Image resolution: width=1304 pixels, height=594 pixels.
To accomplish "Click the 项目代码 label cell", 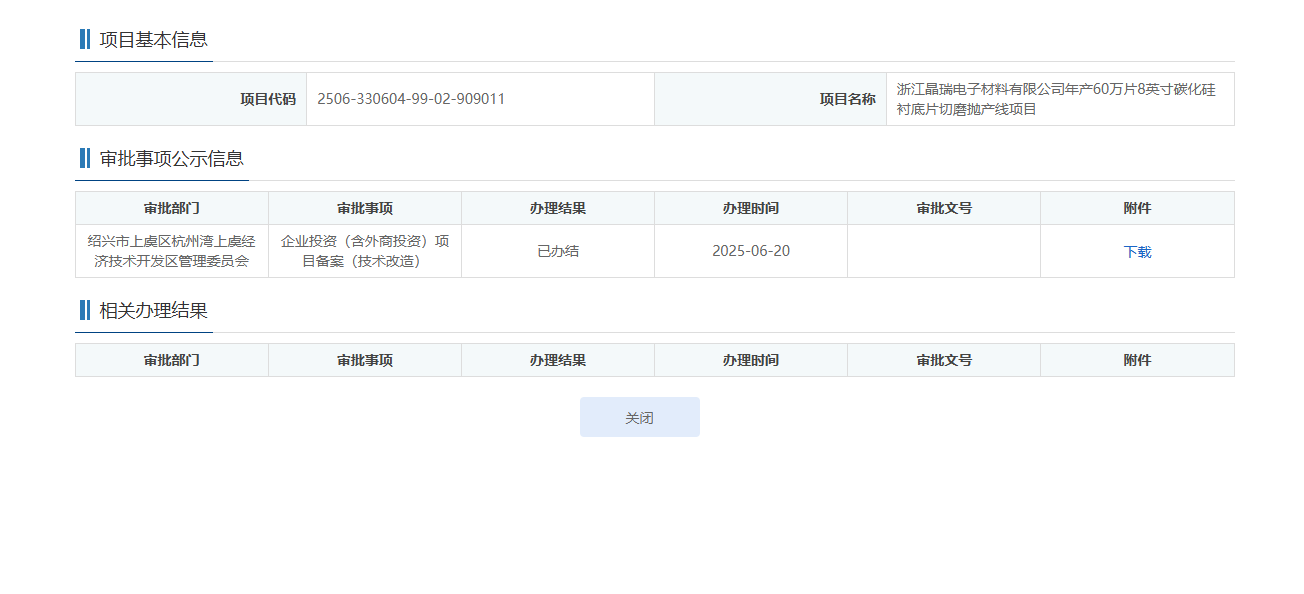I will (268, 99).
